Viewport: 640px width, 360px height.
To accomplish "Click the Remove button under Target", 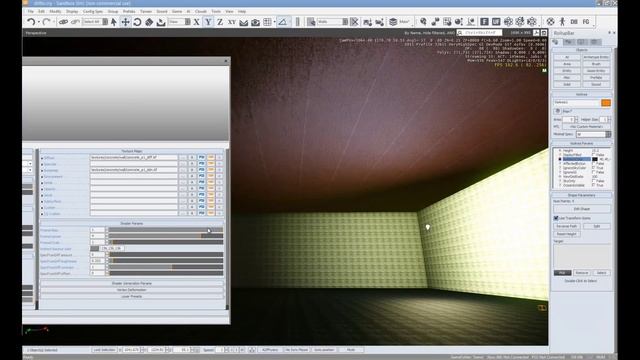I will (582, 273).
